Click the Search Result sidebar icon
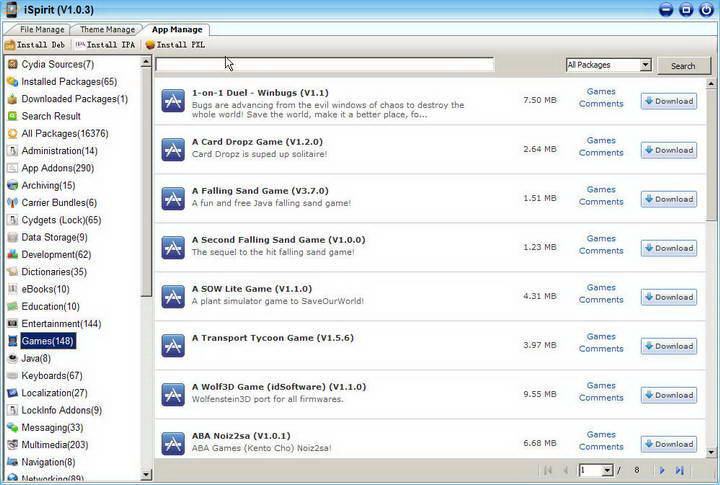Image resolution: width=720 pixels, height=485 pixels. coord(12,116)
